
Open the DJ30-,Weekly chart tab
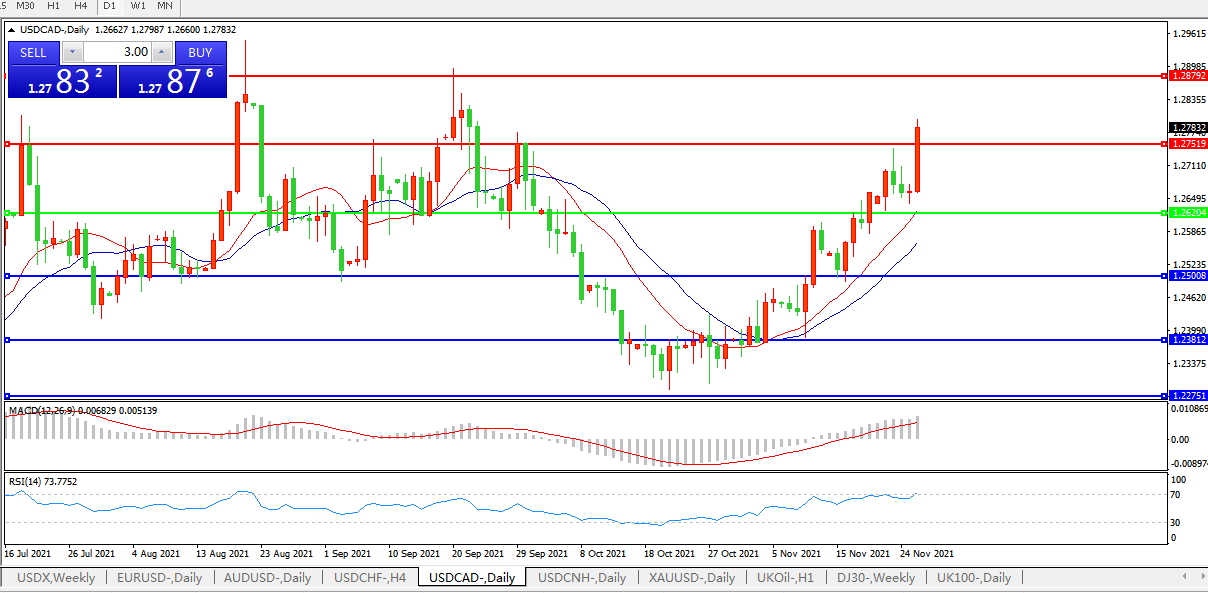[x=876, y=577]
